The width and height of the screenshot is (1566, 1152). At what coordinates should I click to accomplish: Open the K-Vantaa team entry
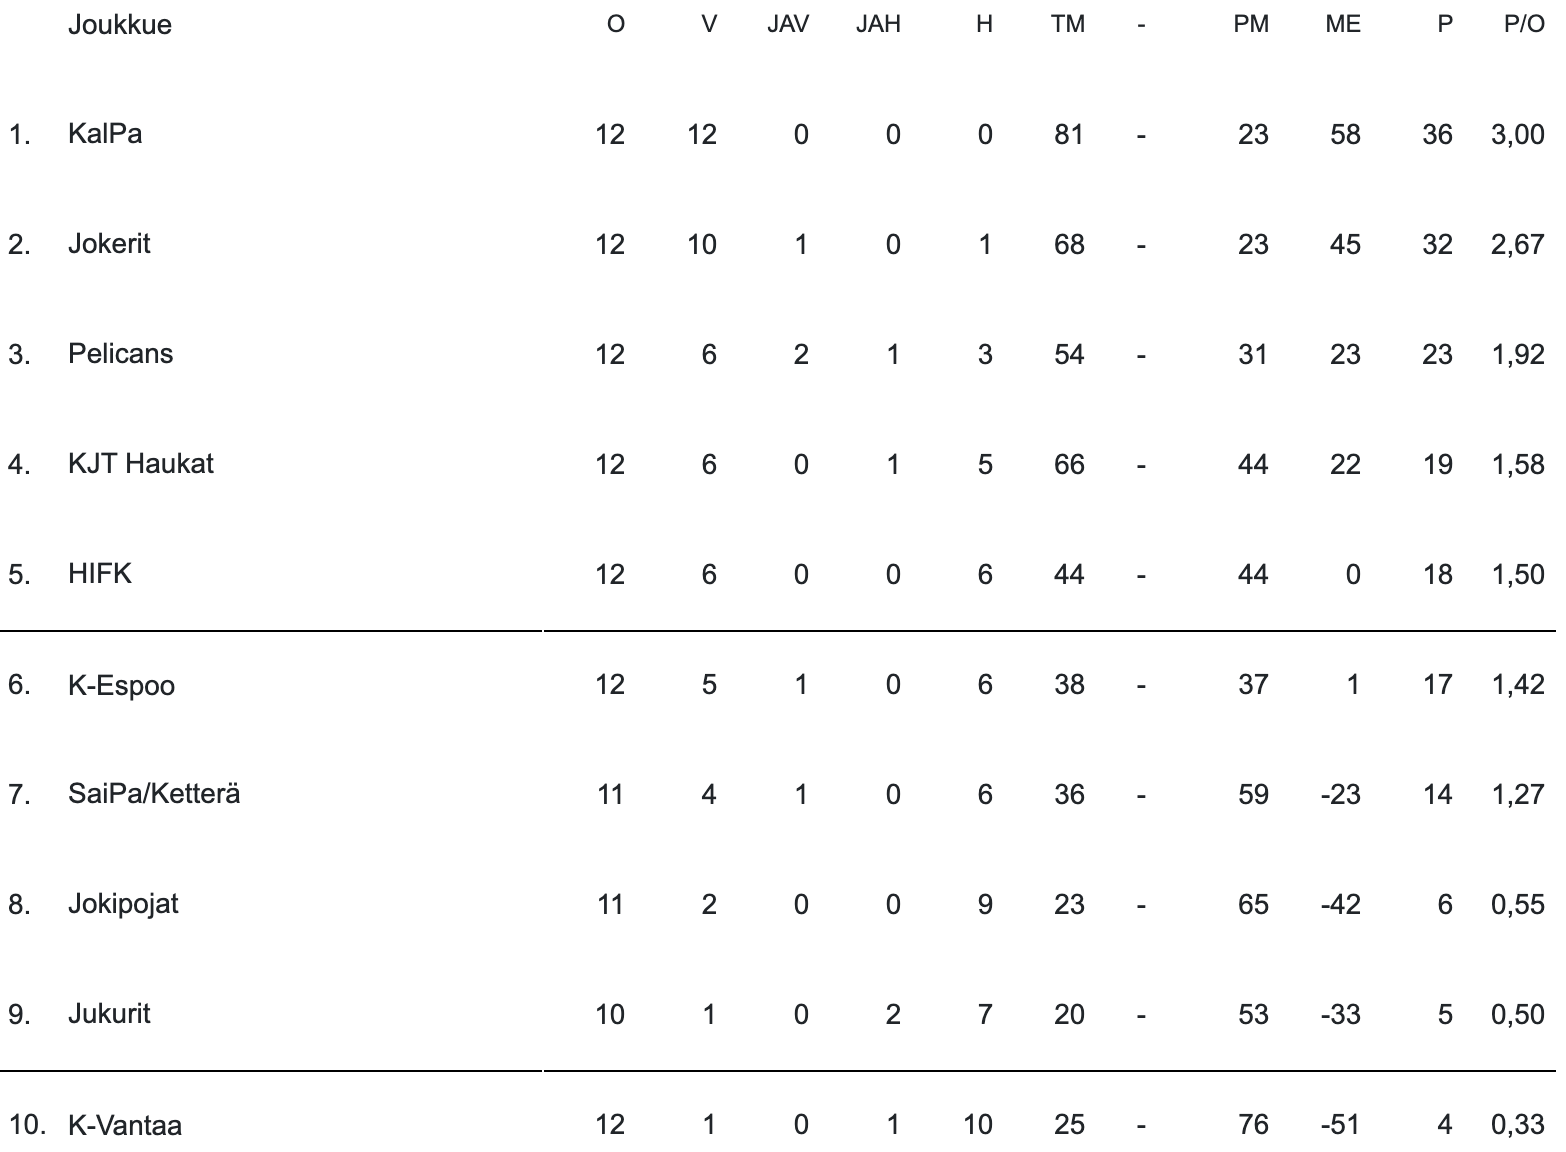click(x=125, y=1125)
